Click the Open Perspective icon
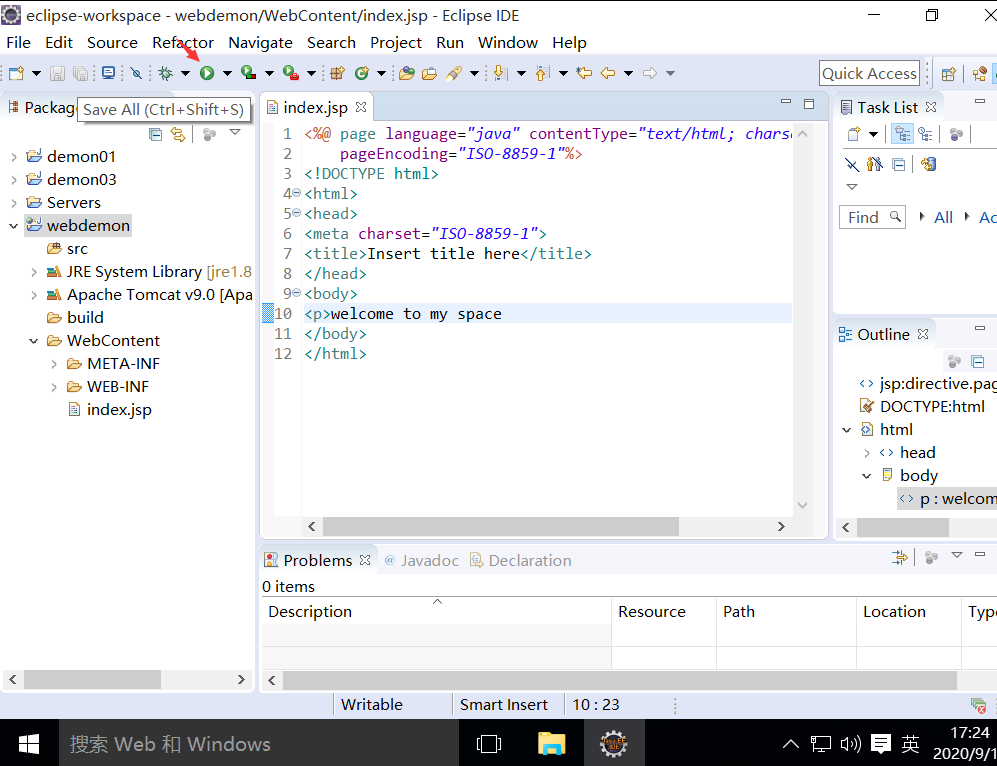The image size is (997, 766). click(x=949, y=74)
